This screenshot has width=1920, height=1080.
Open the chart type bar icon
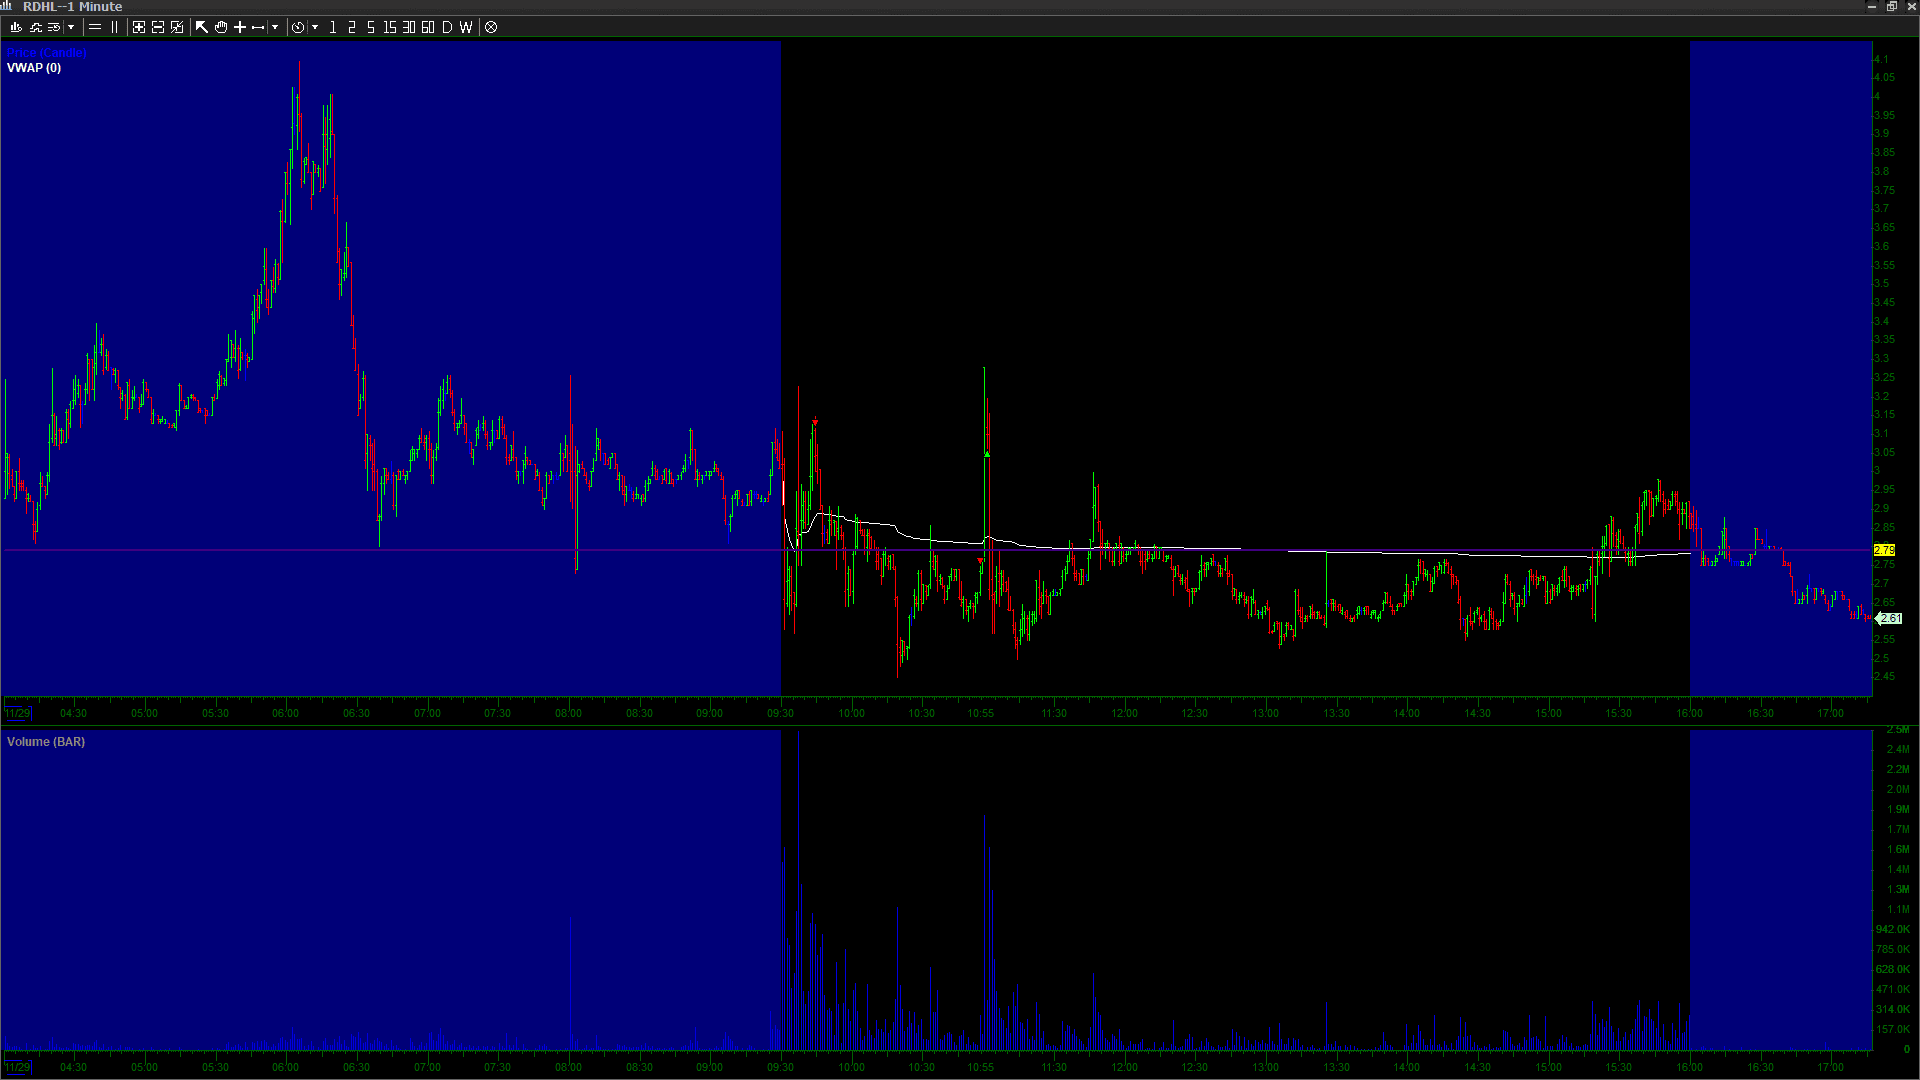pos(16,27)
